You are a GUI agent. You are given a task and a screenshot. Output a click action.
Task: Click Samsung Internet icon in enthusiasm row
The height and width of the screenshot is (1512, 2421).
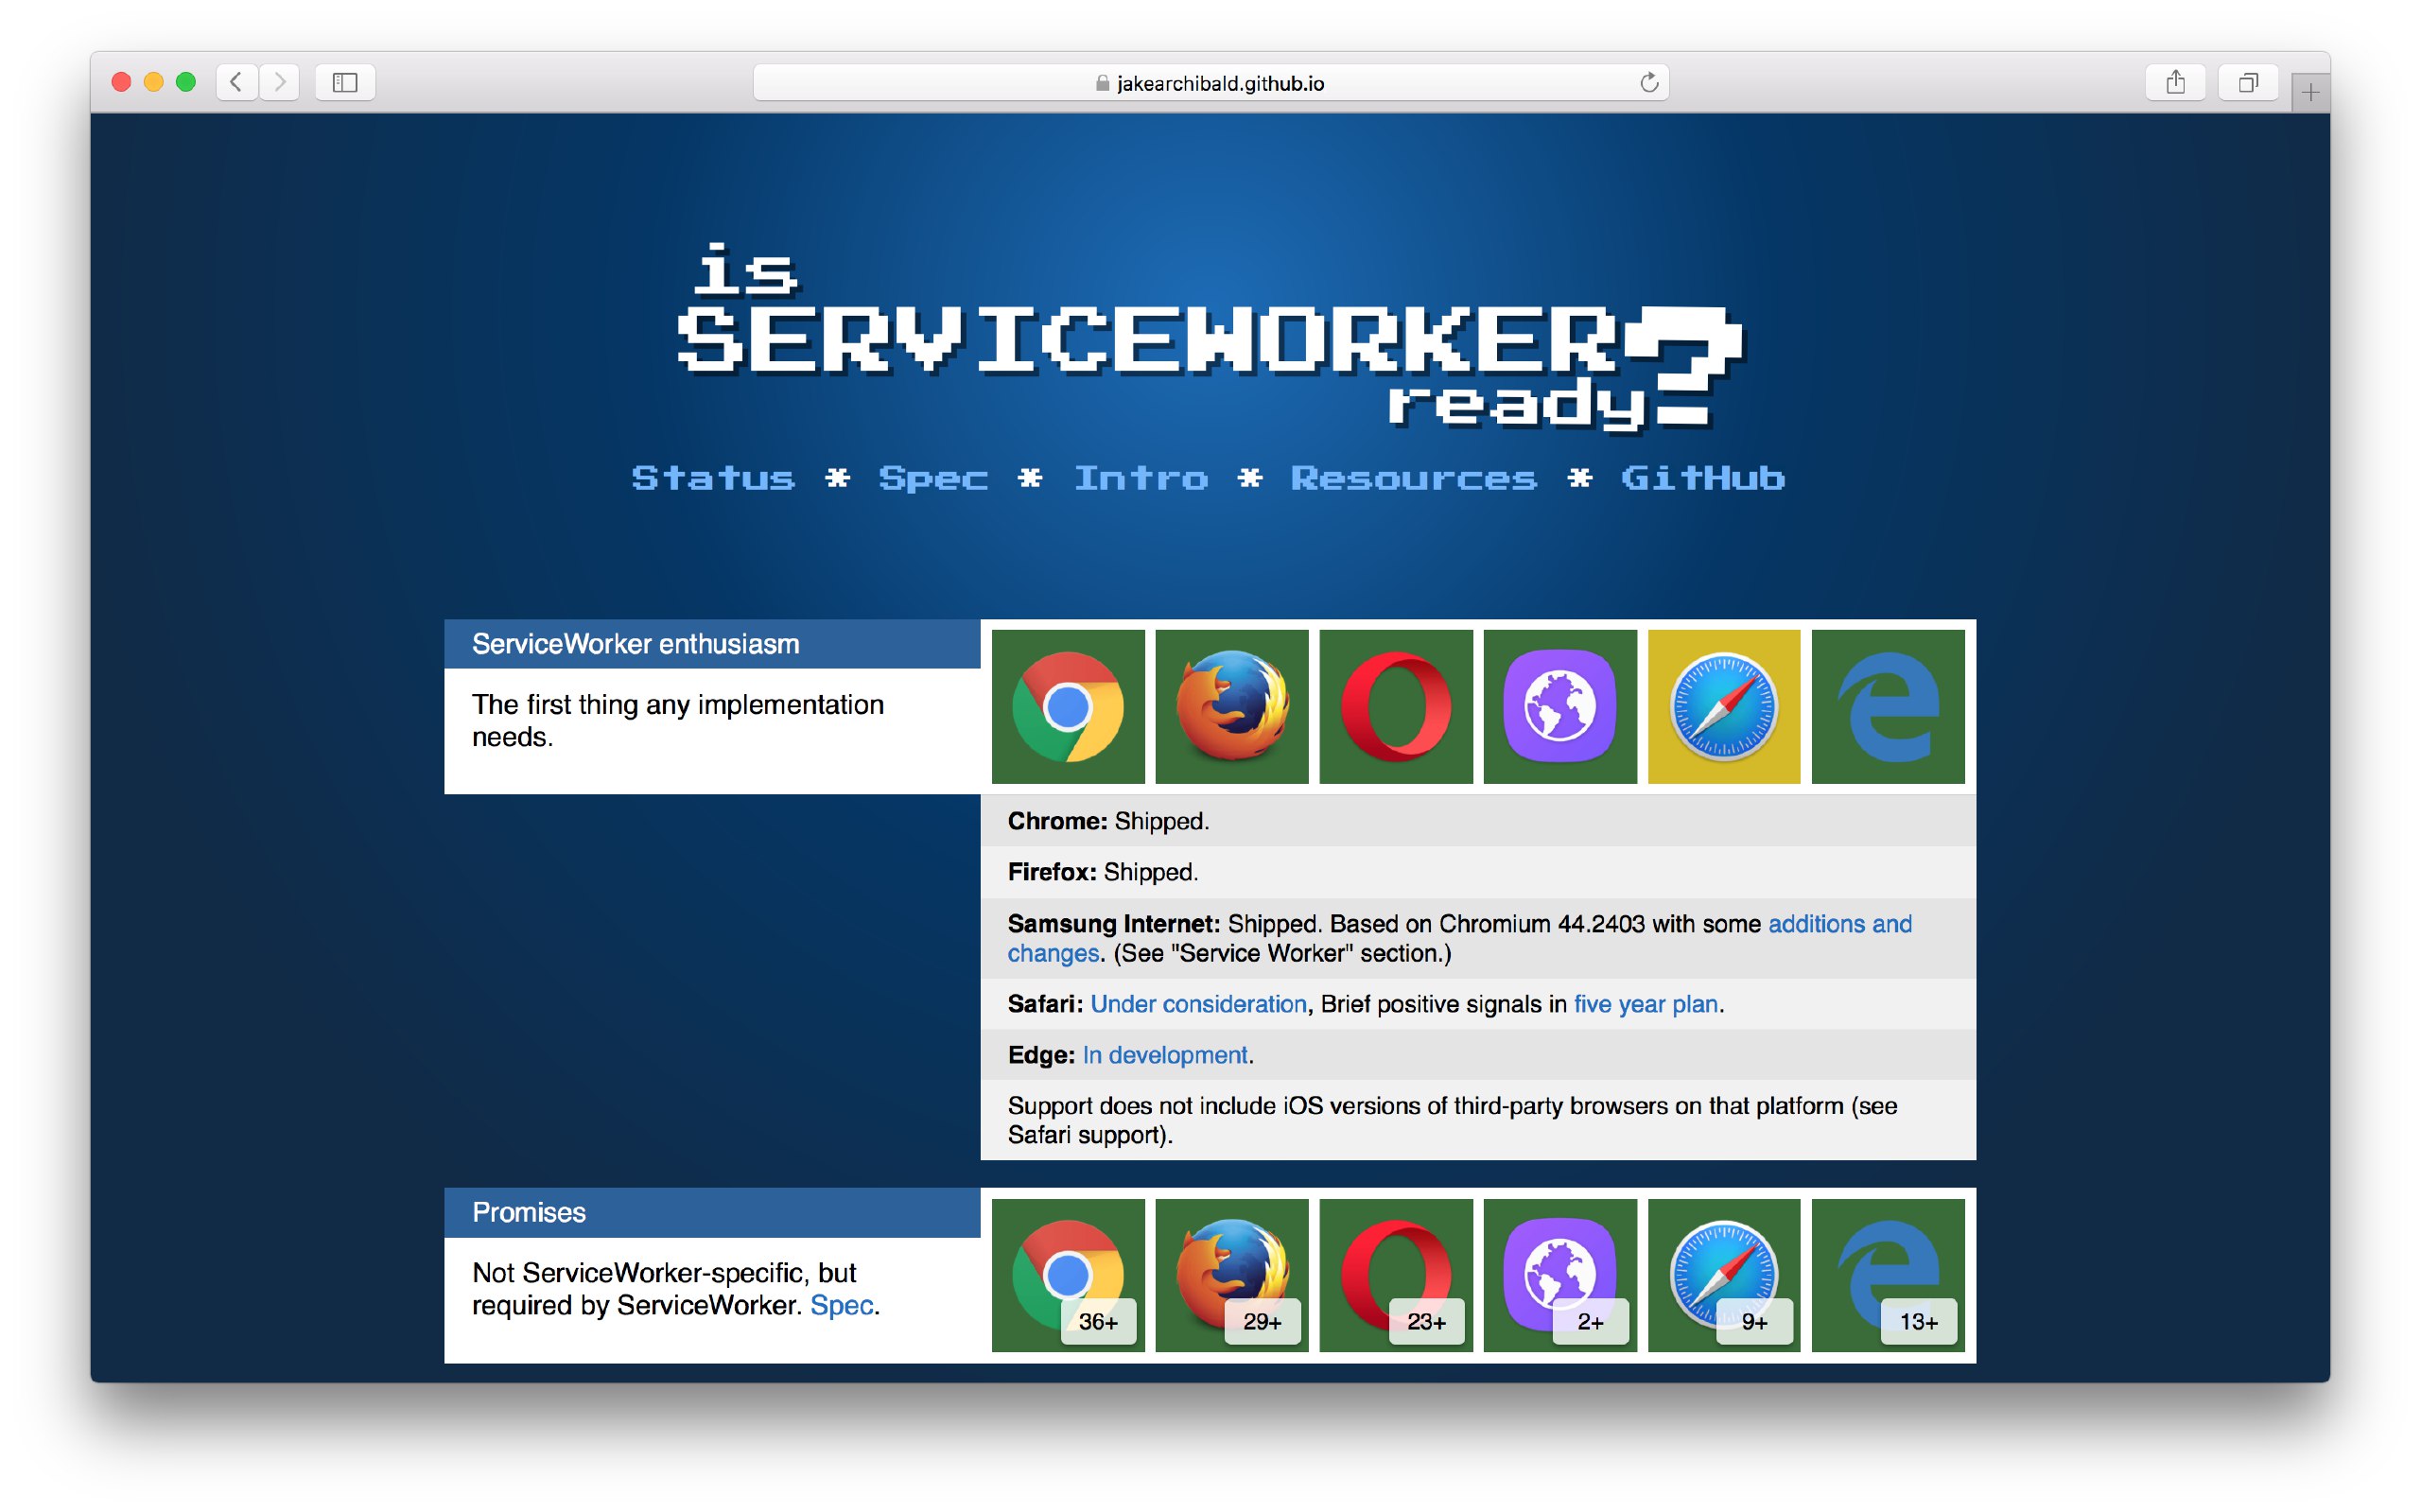tap(1560, 706)
